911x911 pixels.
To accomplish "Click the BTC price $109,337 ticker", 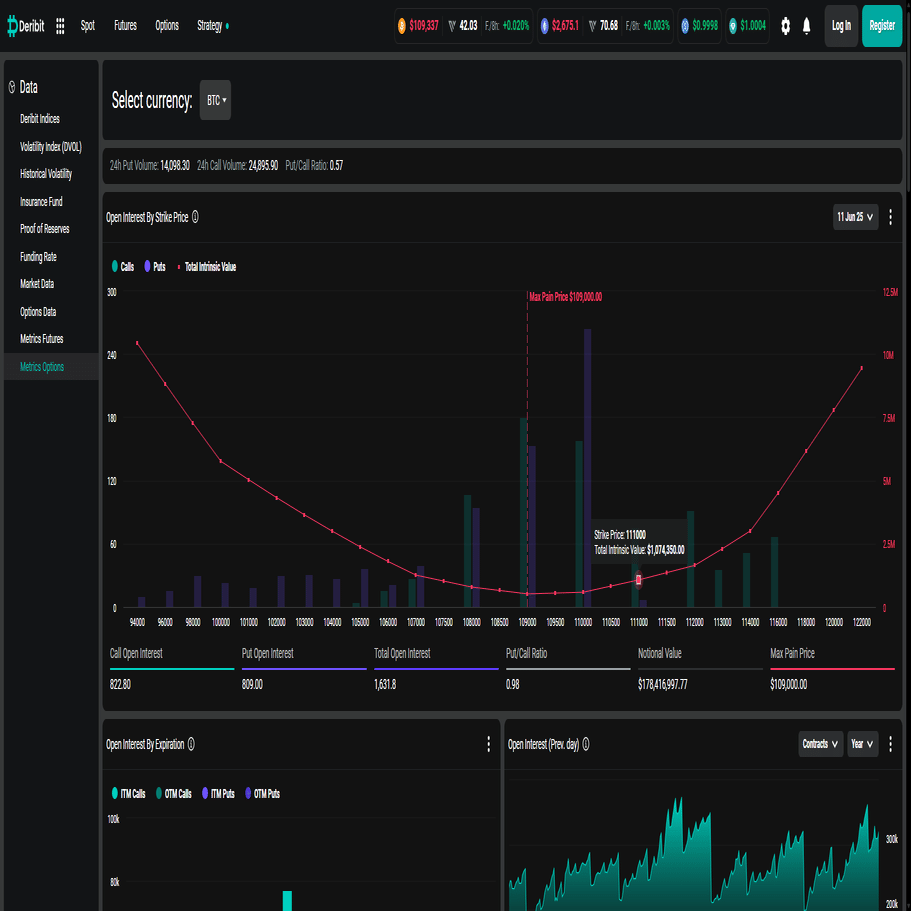I will [424, 26].
